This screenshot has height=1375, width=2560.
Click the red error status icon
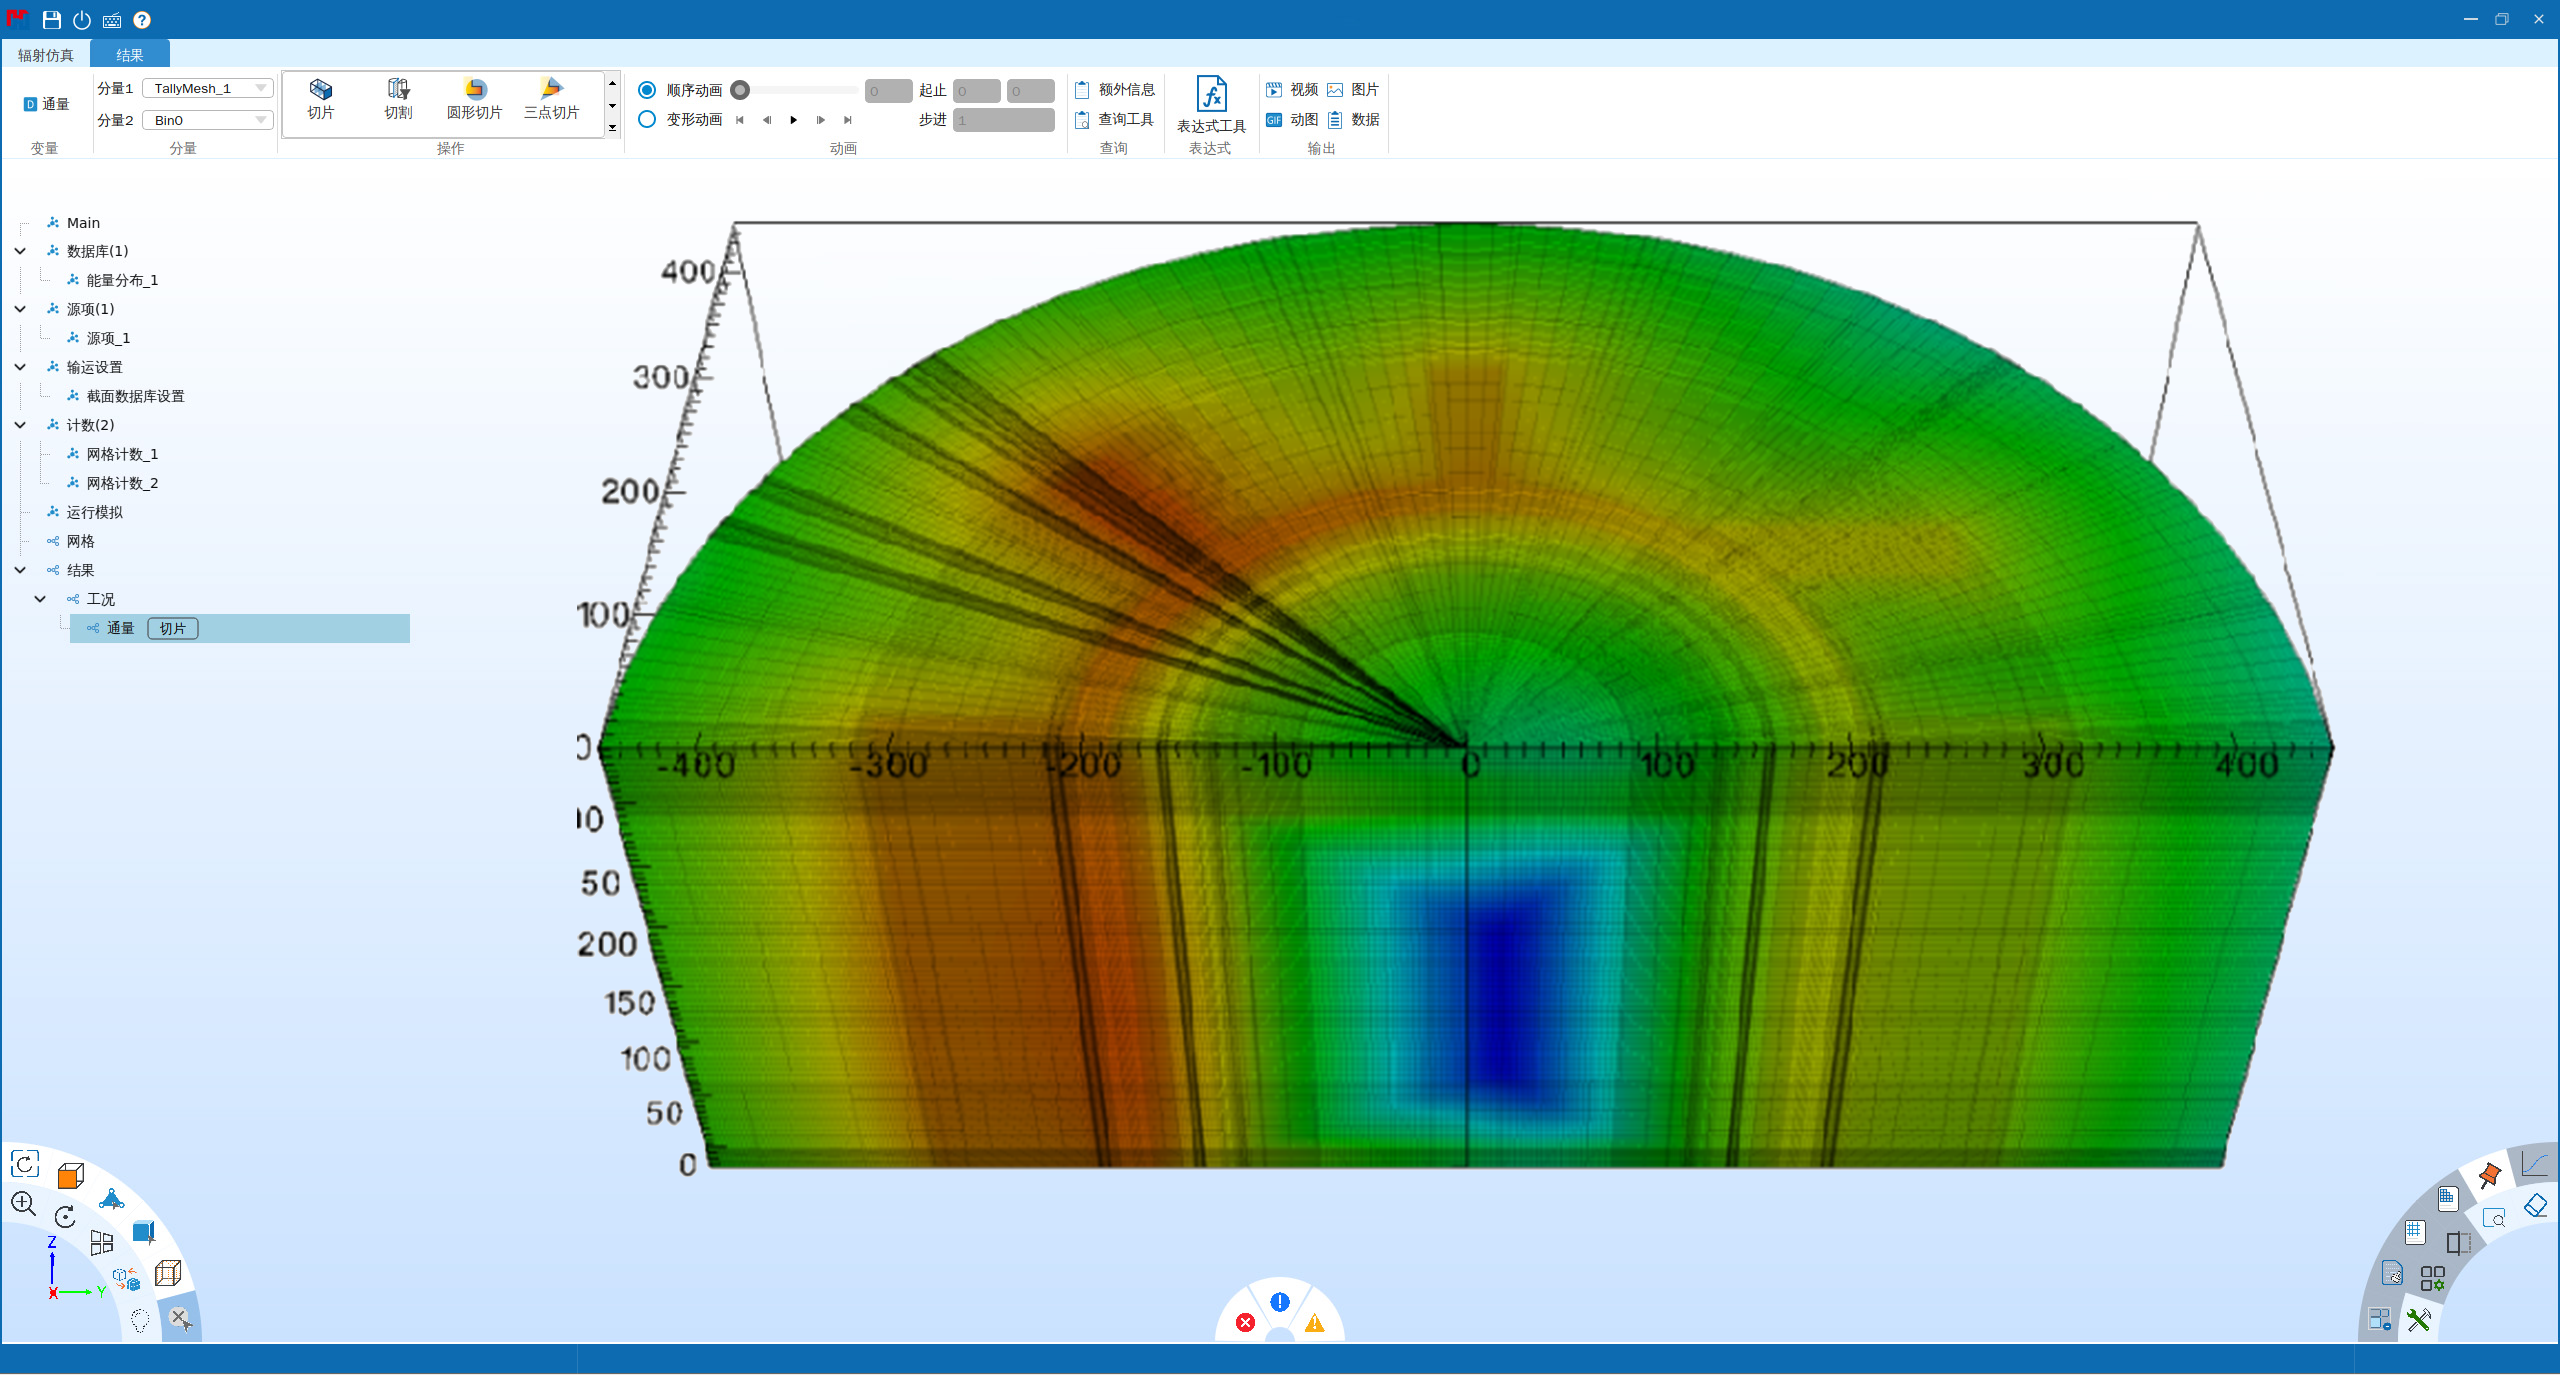pos(1245,1323)
